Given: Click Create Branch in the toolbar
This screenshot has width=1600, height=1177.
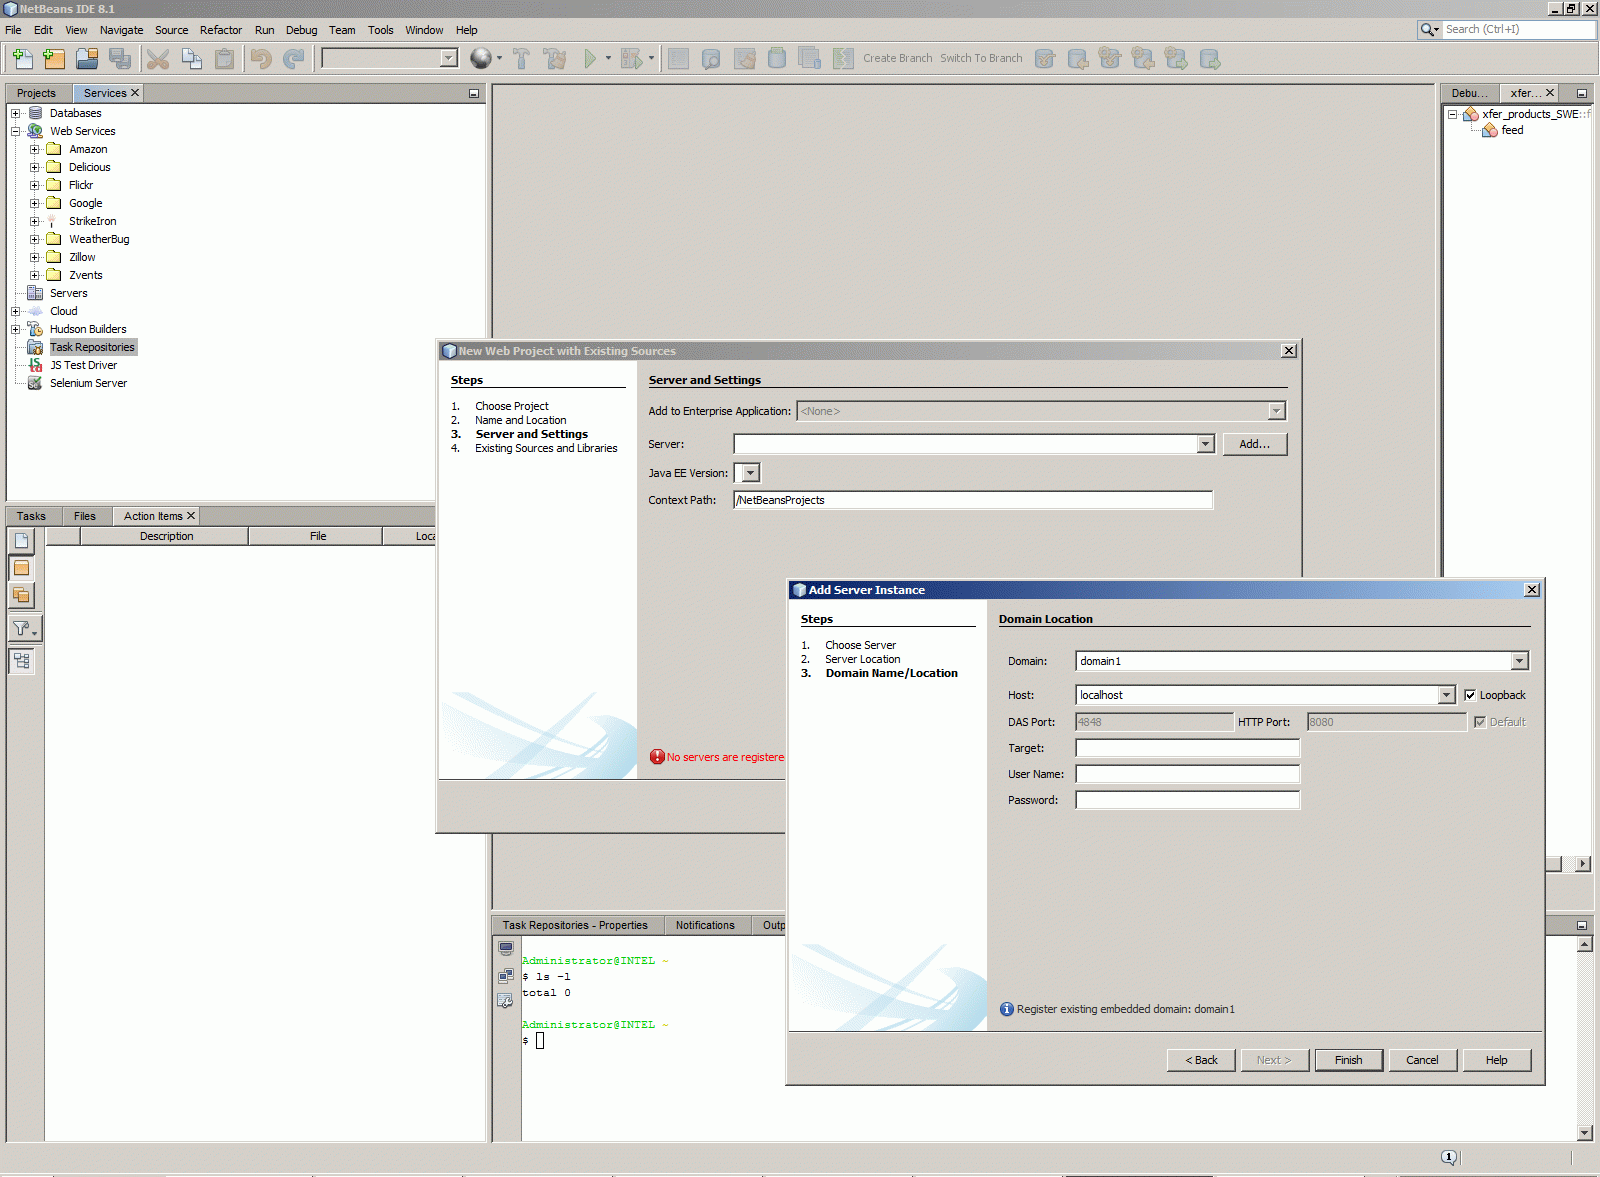Looking at the screenshot, I should coord(897,58).
